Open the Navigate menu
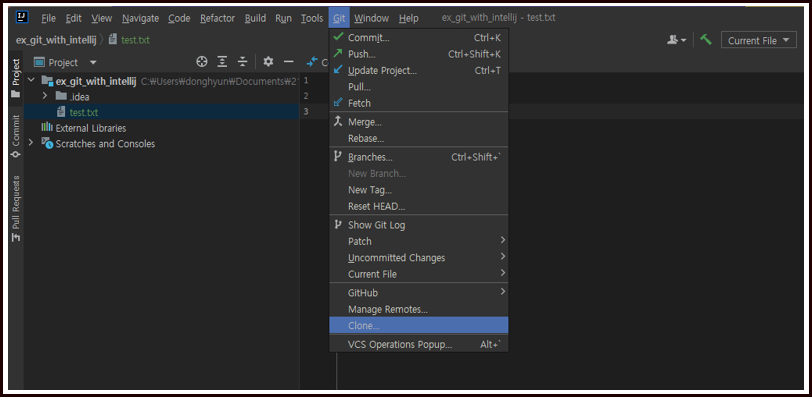Image resolution: width=812 pixels, height=397 pixels. (140, 18)
